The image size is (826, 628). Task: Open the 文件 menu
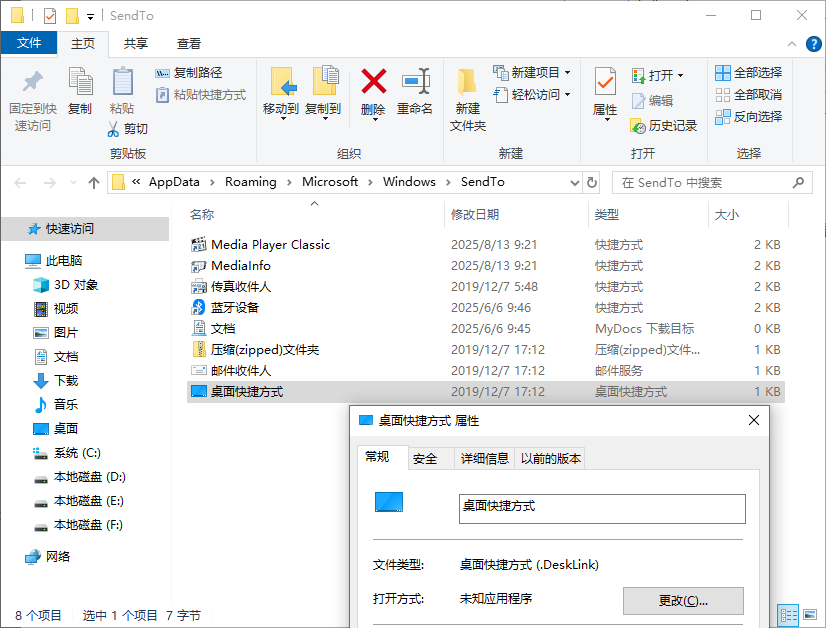pos(29,44)
